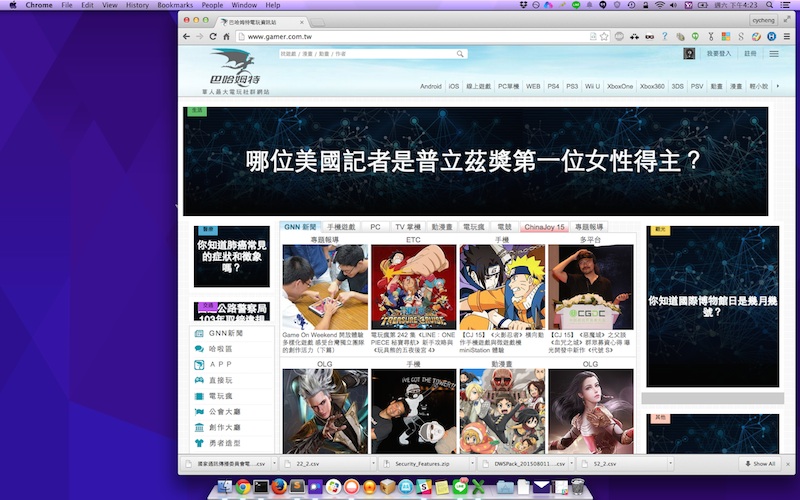The image size is (800, 500).
Task: Enter fullscreen with the Chrome window arrows
Action: (787, 19)
